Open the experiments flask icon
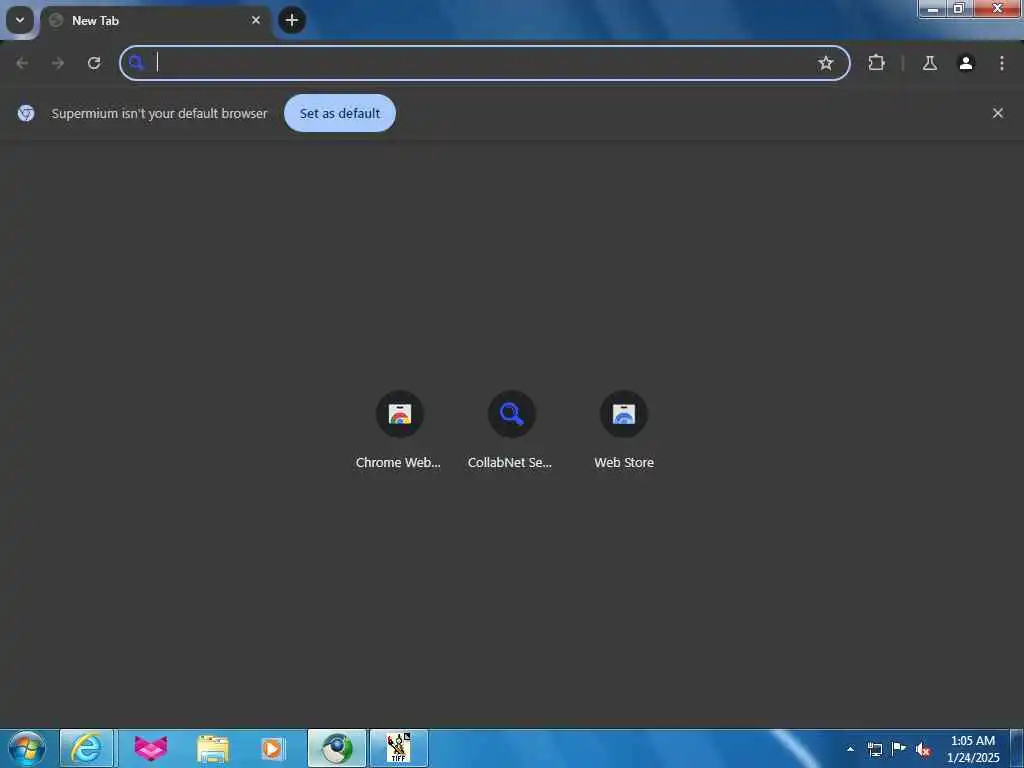 [929, 63]
